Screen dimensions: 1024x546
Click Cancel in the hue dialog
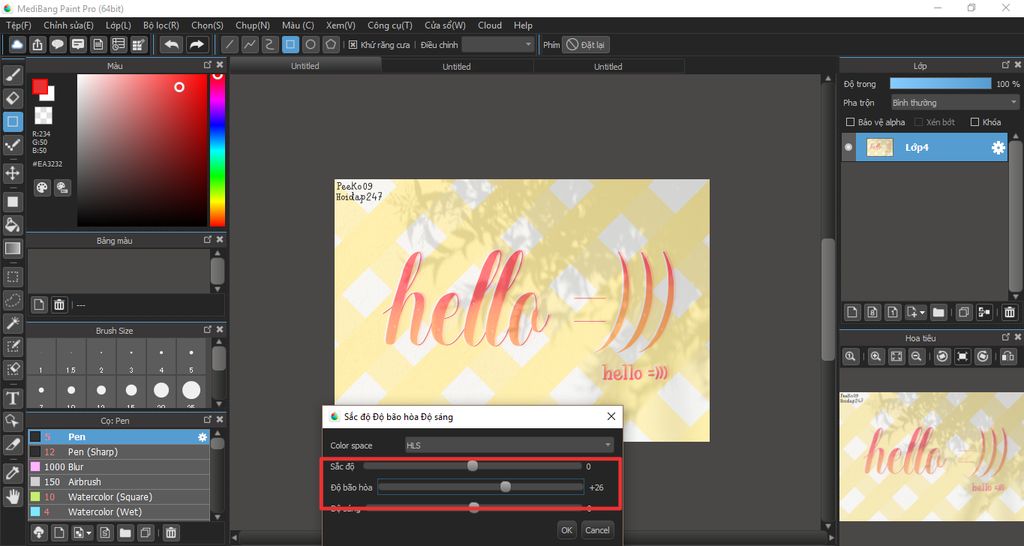597,530
